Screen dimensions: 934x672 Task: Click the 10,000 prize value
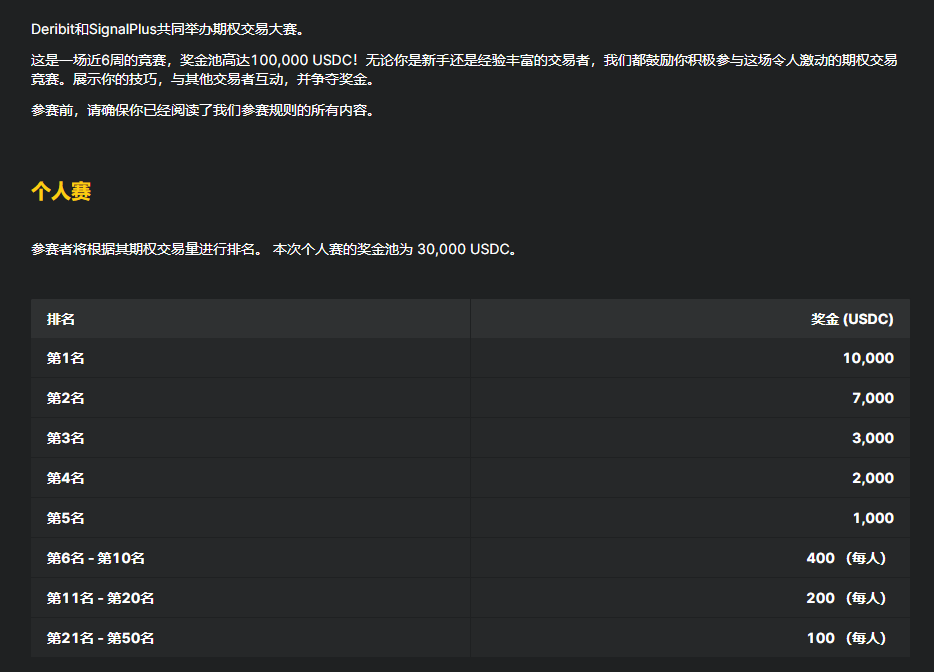868,358
